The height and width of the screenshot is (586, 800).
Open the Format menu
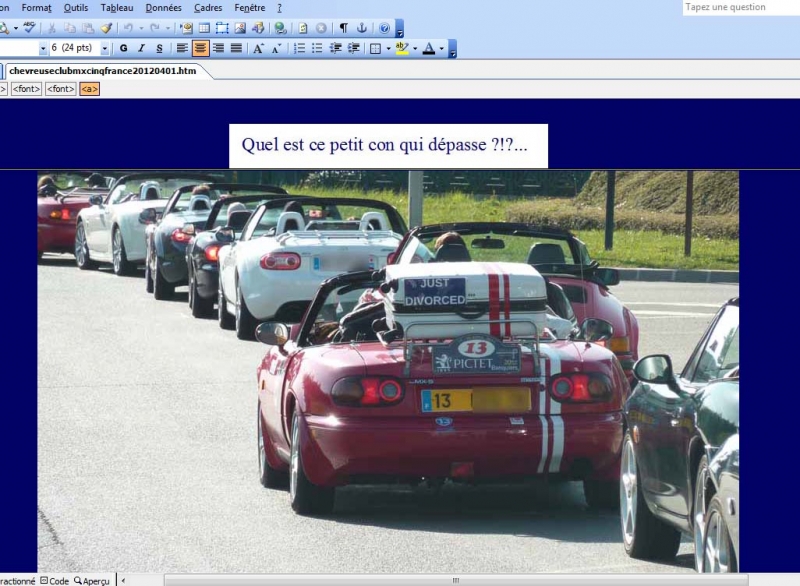click(36, 8)
